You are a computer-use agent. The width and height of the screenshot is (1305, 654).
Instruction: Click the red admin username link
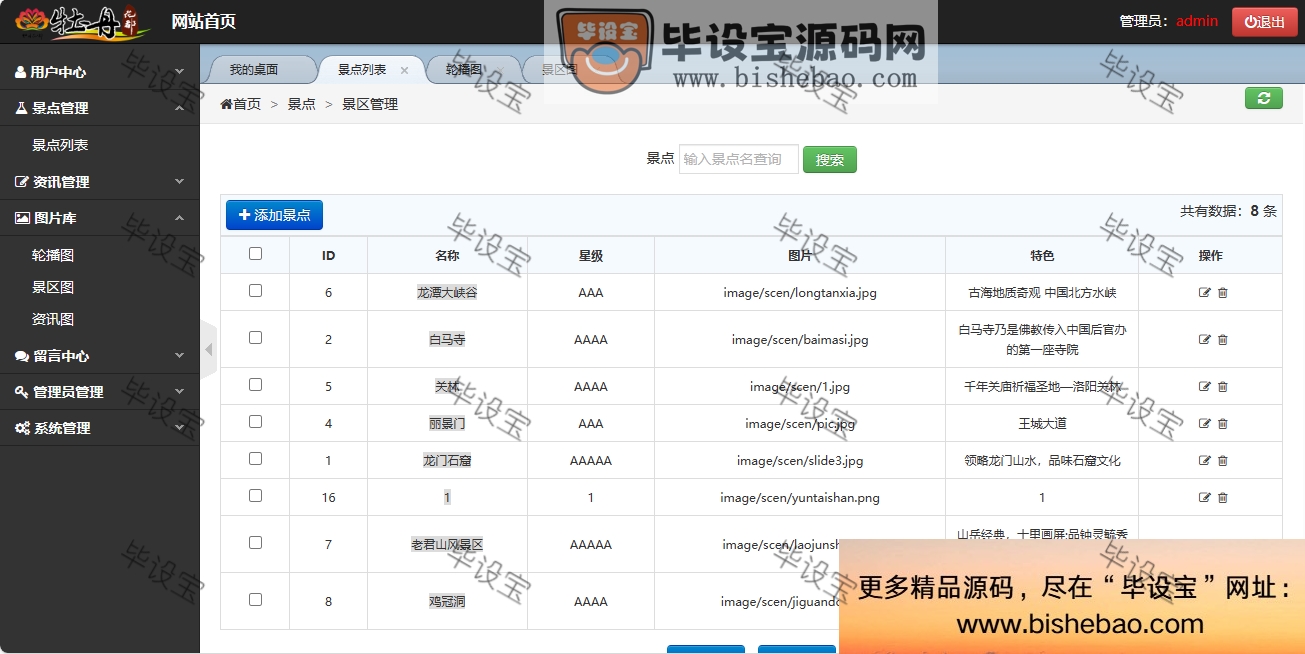click(1197, 21)
